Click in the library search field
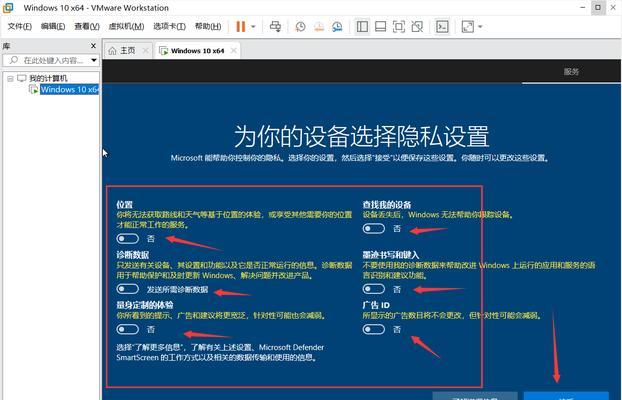Image resolution: width=622 pixels, height=400 pixels. (53, 60)
